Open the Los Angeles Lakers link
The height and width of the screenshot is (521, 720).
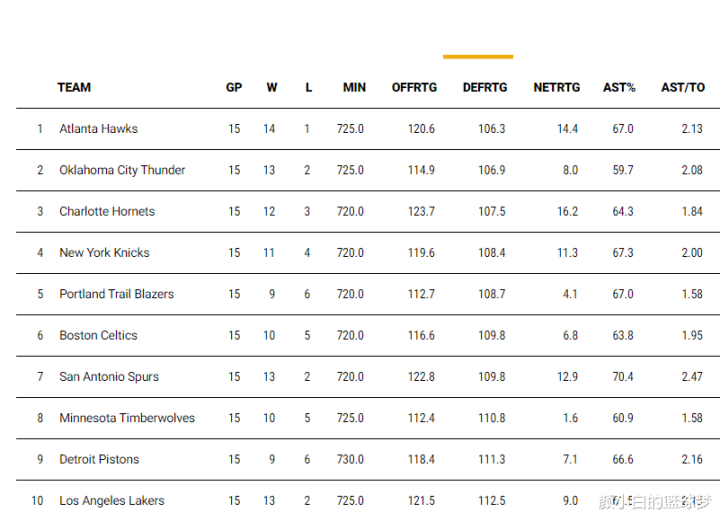click(x=112, y=501)
